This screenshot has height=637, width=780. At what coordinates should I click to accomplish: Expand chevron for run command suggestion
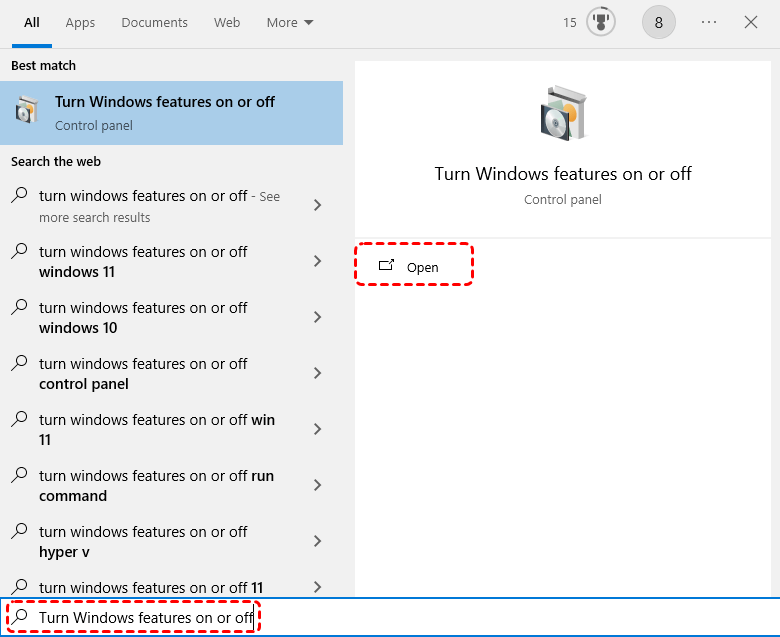(x=317, y=485)
